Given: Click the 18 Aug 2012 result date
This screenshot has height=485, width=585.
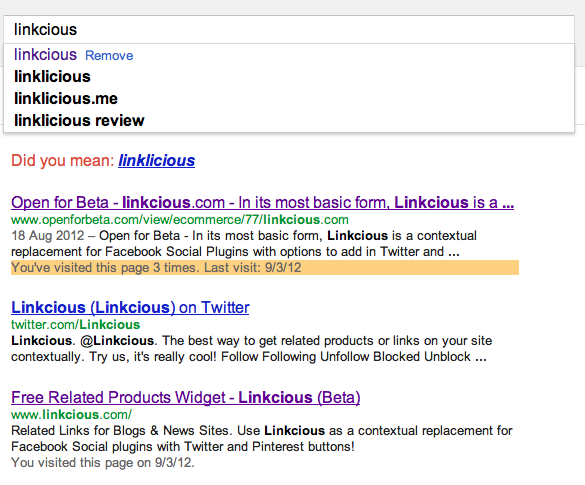Looking at the screenshot, I should click(x=48, y=236).
